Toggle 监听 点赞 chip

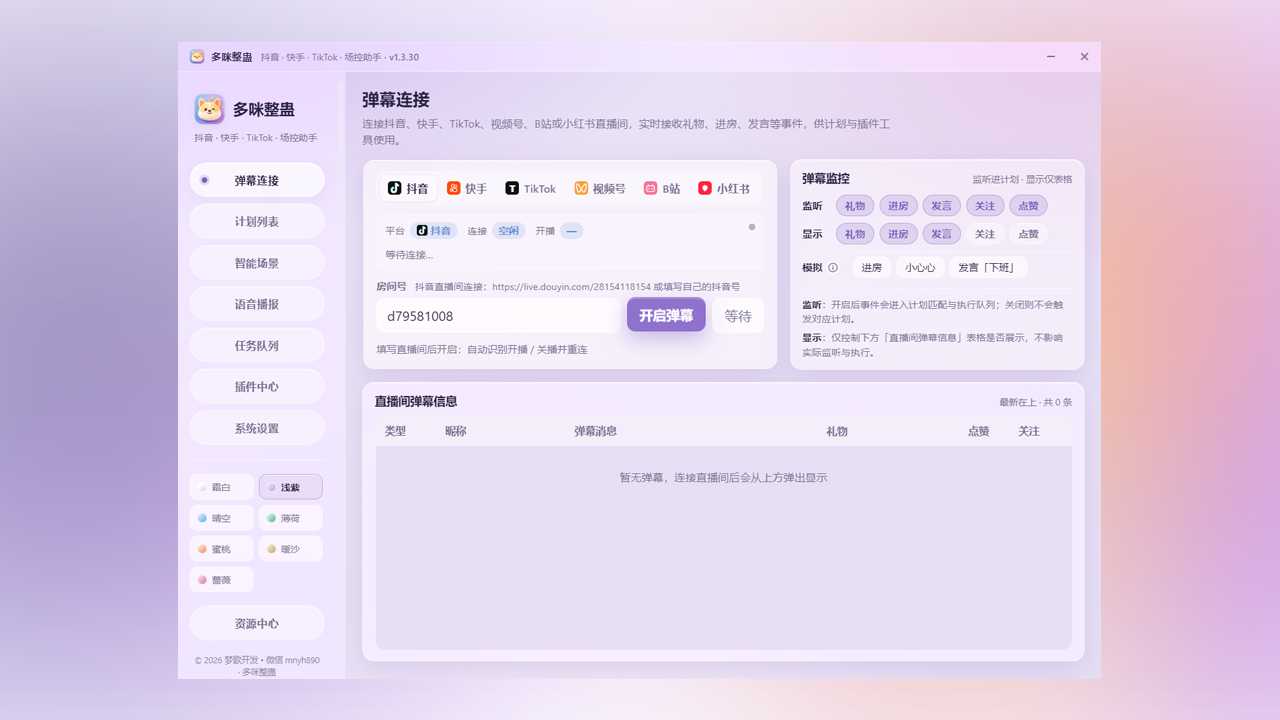tap(1028, 205)
